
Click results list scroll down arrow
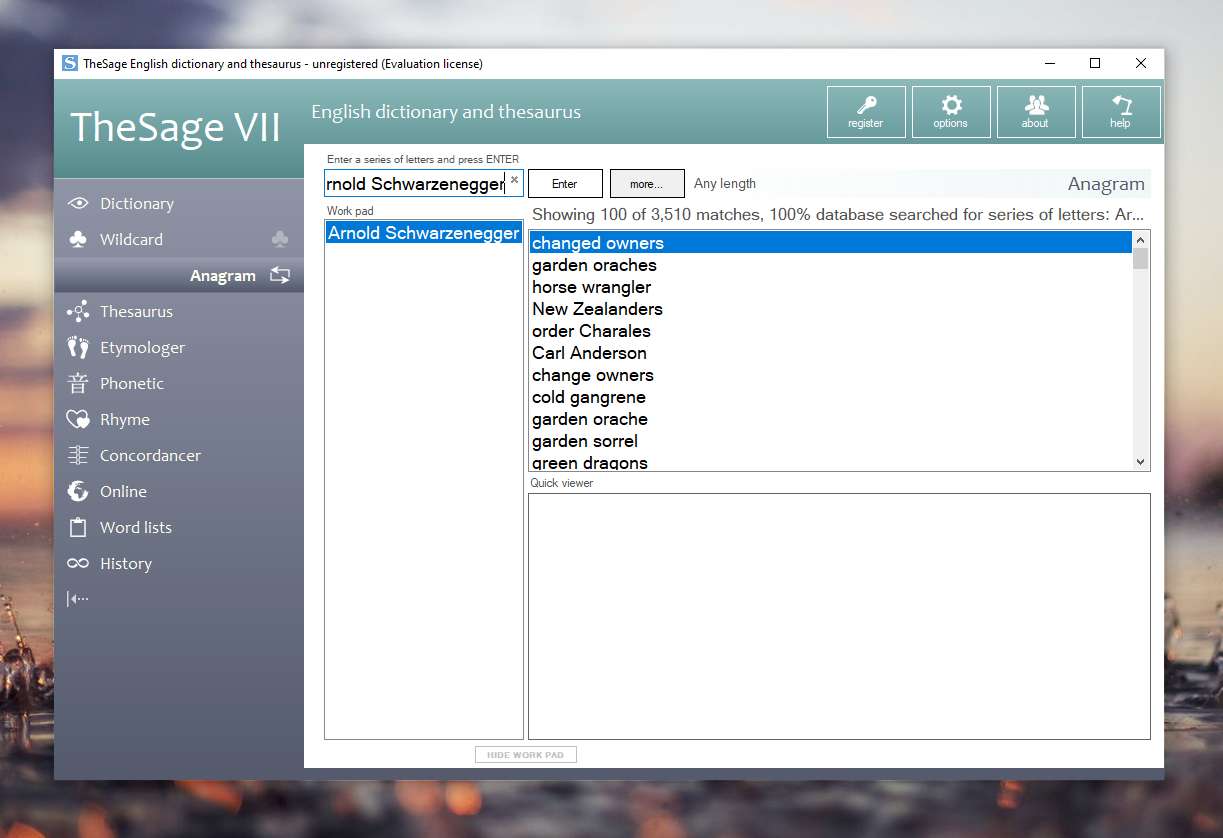1141,461
